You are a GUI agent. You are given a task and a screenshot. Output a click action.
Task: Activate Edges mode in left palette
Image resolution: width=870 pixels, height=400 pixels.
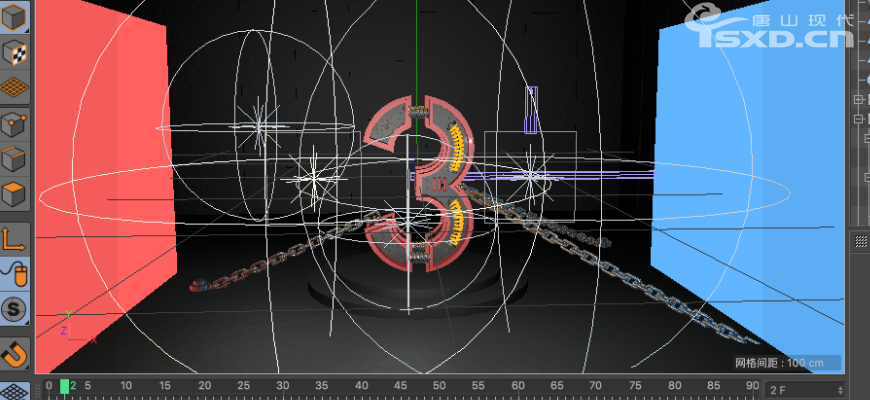(14, 160)
